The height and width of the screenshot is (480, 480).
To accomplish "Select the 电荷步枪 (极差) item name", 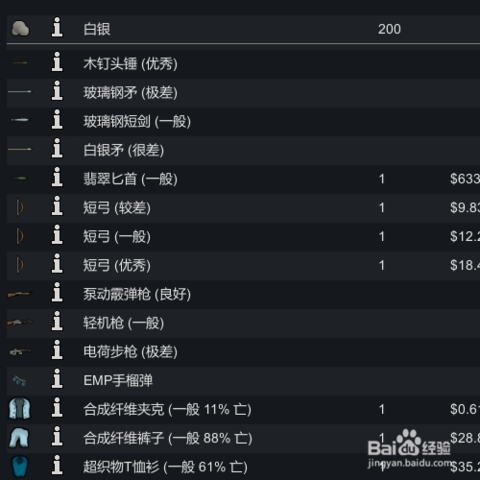I will point(130,352).
